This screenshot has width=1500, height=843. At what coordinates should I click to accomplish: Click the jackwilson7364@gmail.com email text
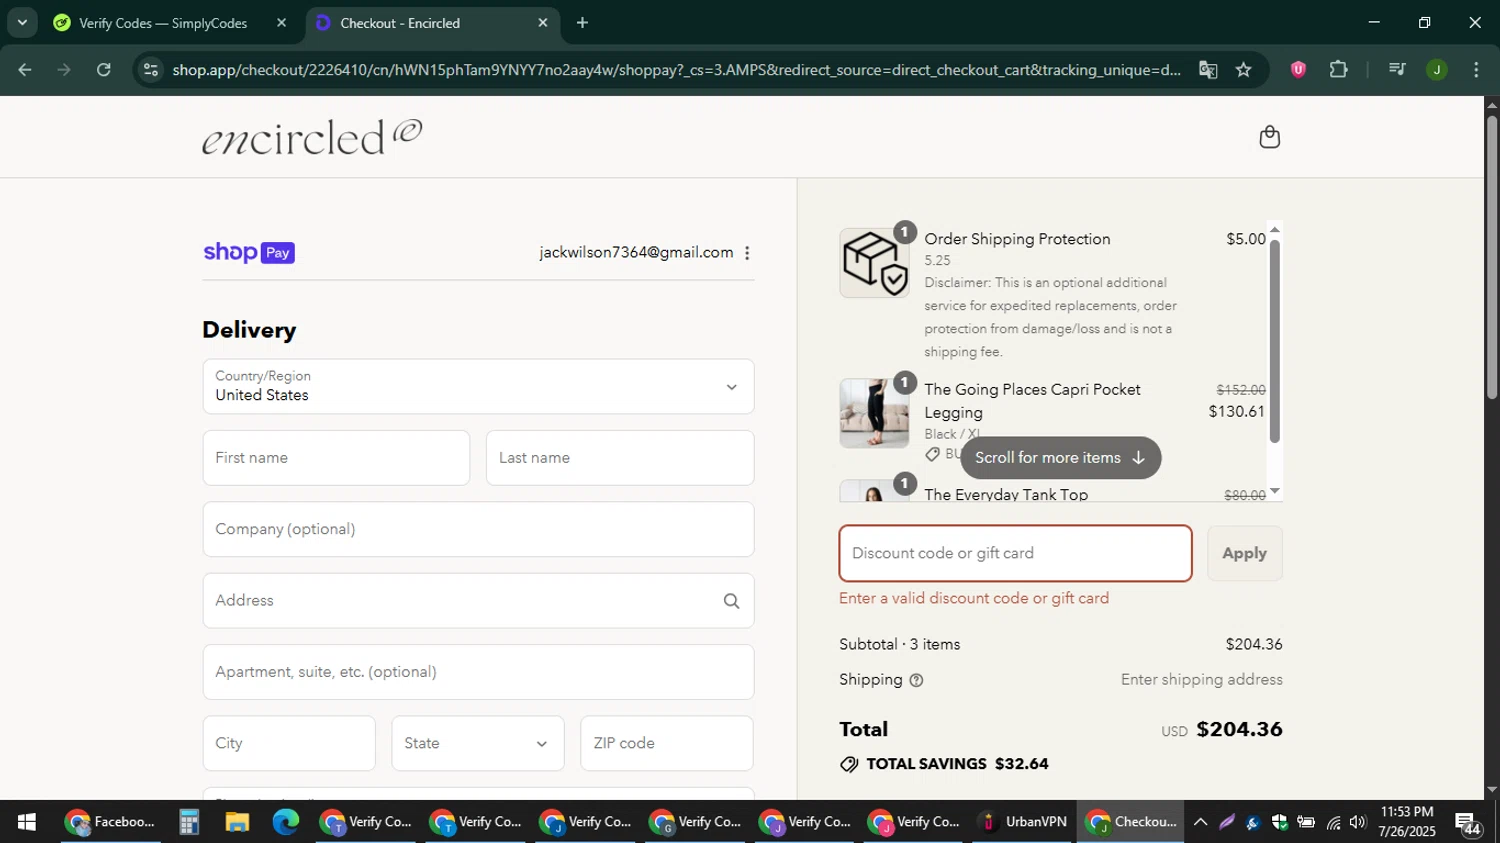tap(636, 253)
